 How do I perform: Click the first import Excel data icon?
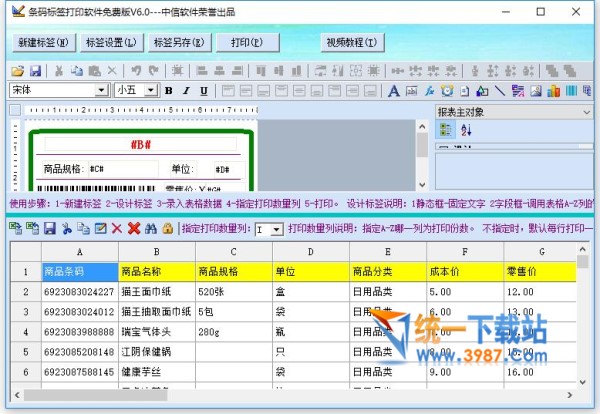tap(15, 228)
